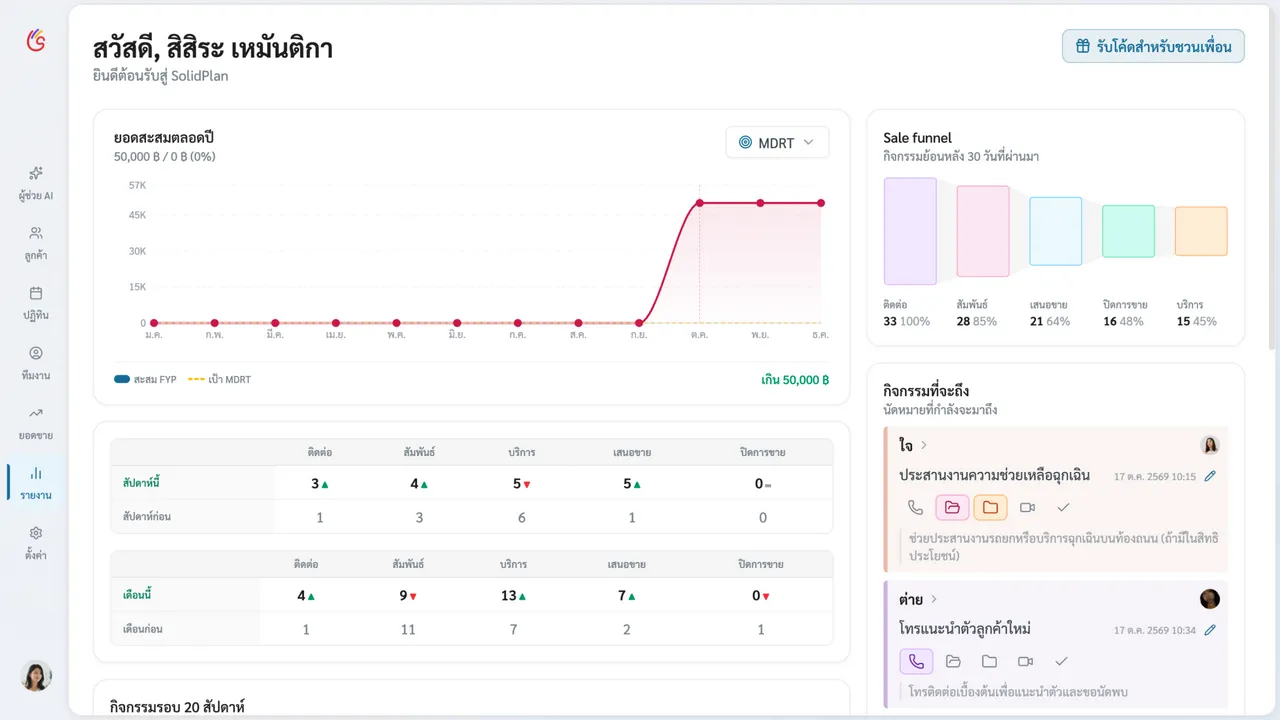Viewport: 1280px width, 720px height.
Task: Click รับโค้ดสำหรับชวนเพื่อน referral code button
Action: point(1153,46)
